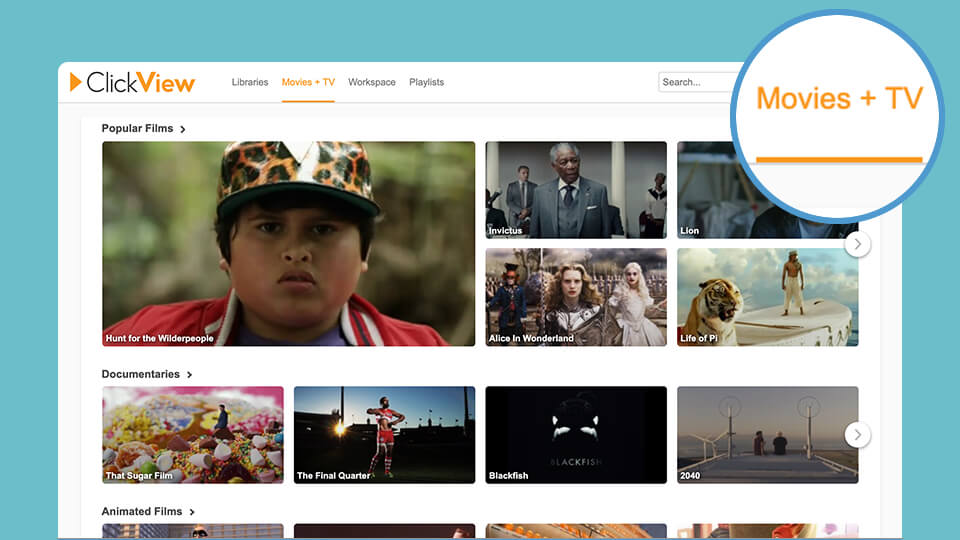960x540 pixels.
Task: Select The Final Quarter documentary
Action: pyautogui.click(x=384, y=434)
